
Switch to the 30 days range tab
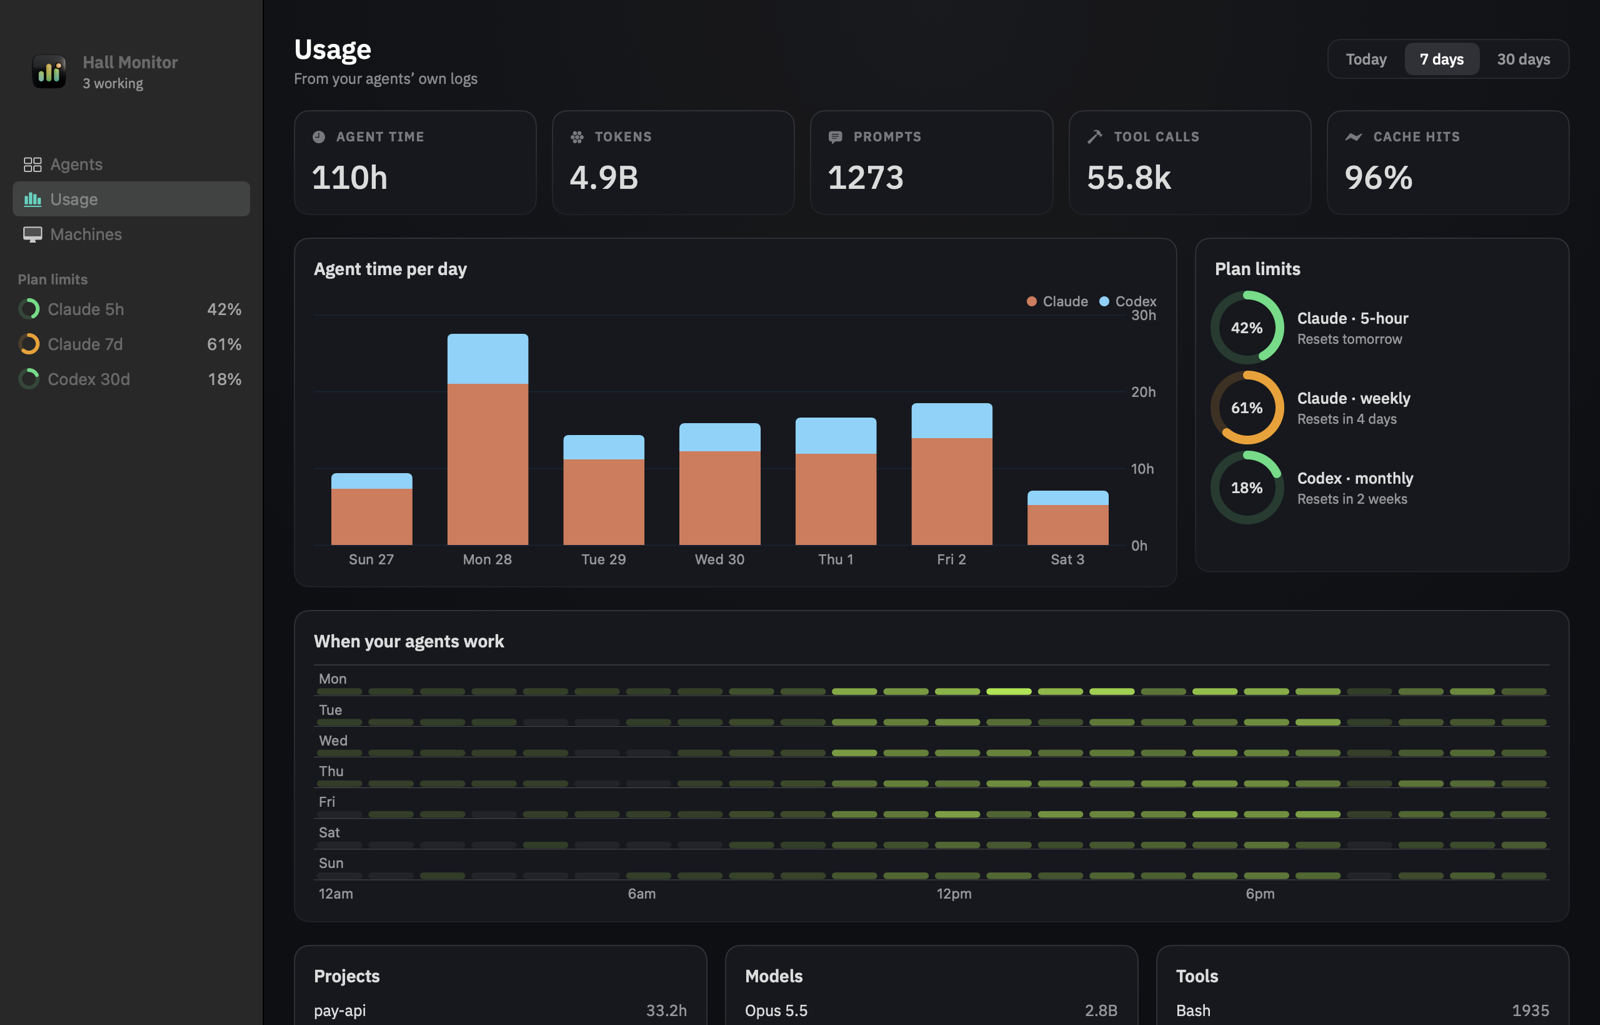click(x=1523, y=59)
